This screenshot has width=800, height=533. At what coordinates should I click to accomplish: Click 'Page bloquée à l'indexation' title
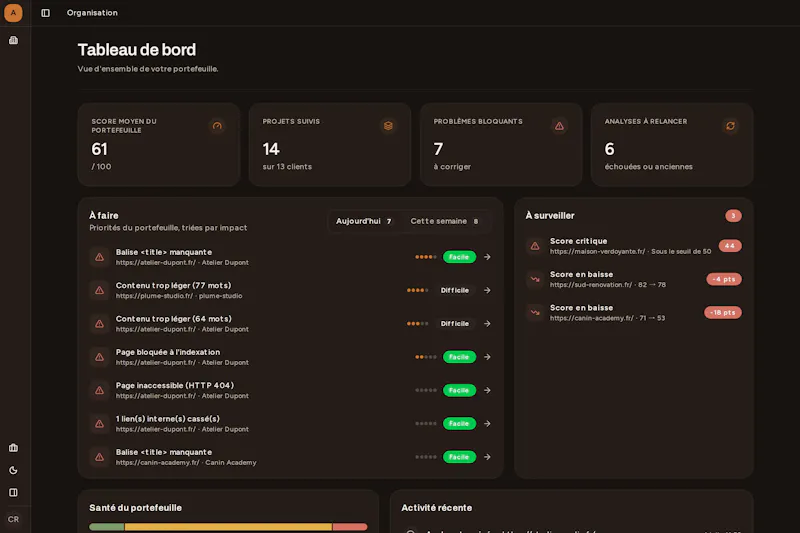[168, 352]
